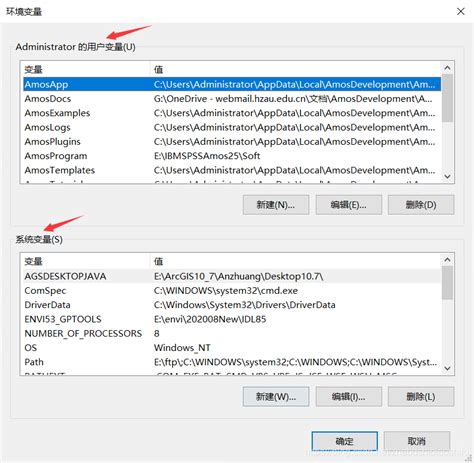
Task: Select the AmosProgram user variable row
Action: point(232,156)
